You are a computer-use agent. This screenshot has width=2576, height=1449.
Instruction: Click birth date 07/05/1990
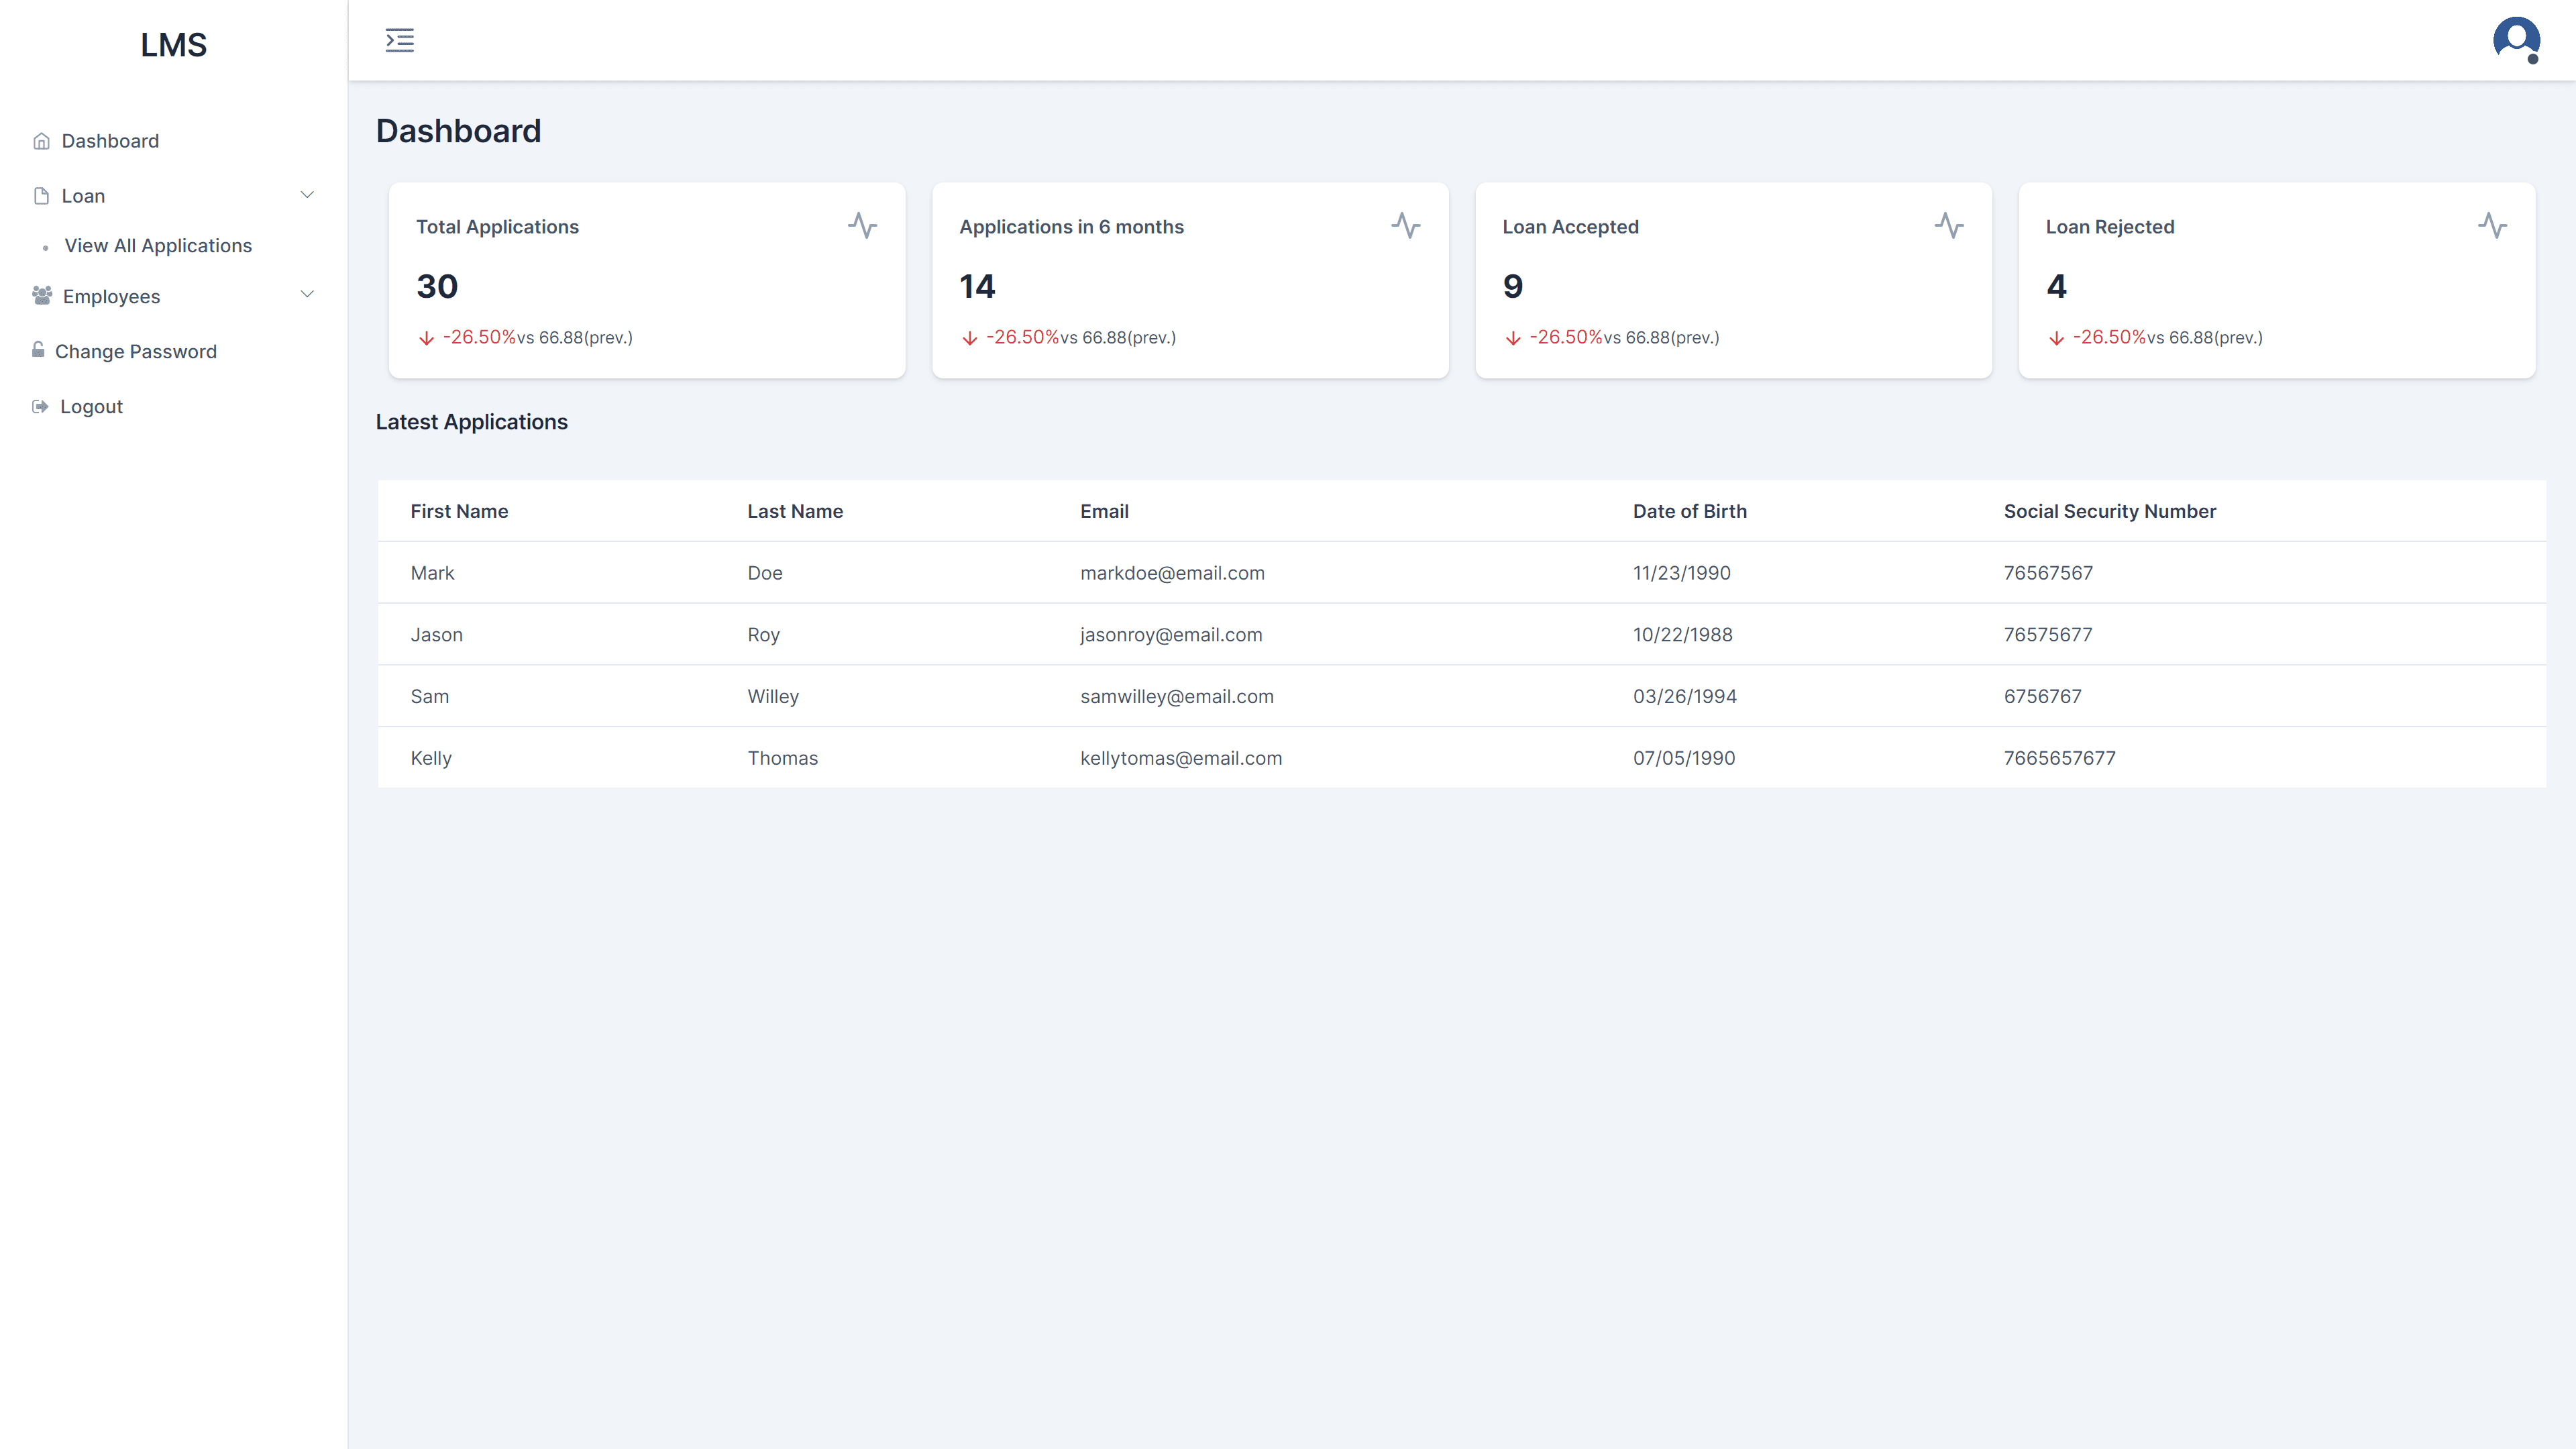click(1684, 759)
